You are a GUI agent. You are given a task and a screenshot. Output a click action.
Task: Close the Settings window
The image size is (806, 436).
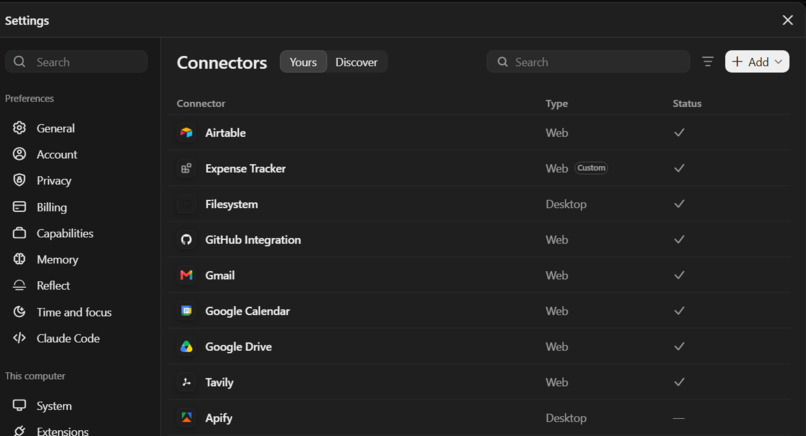point(787,20)
